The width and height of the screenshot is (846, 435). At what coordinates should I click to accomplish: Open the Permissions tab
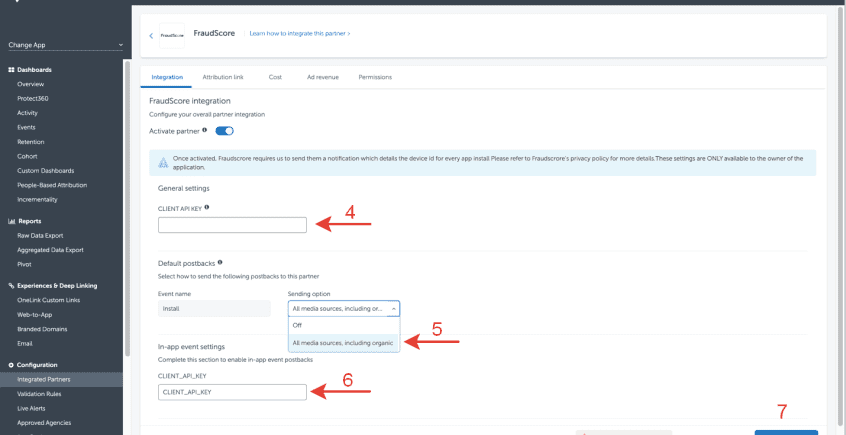(x=375, y=77)
